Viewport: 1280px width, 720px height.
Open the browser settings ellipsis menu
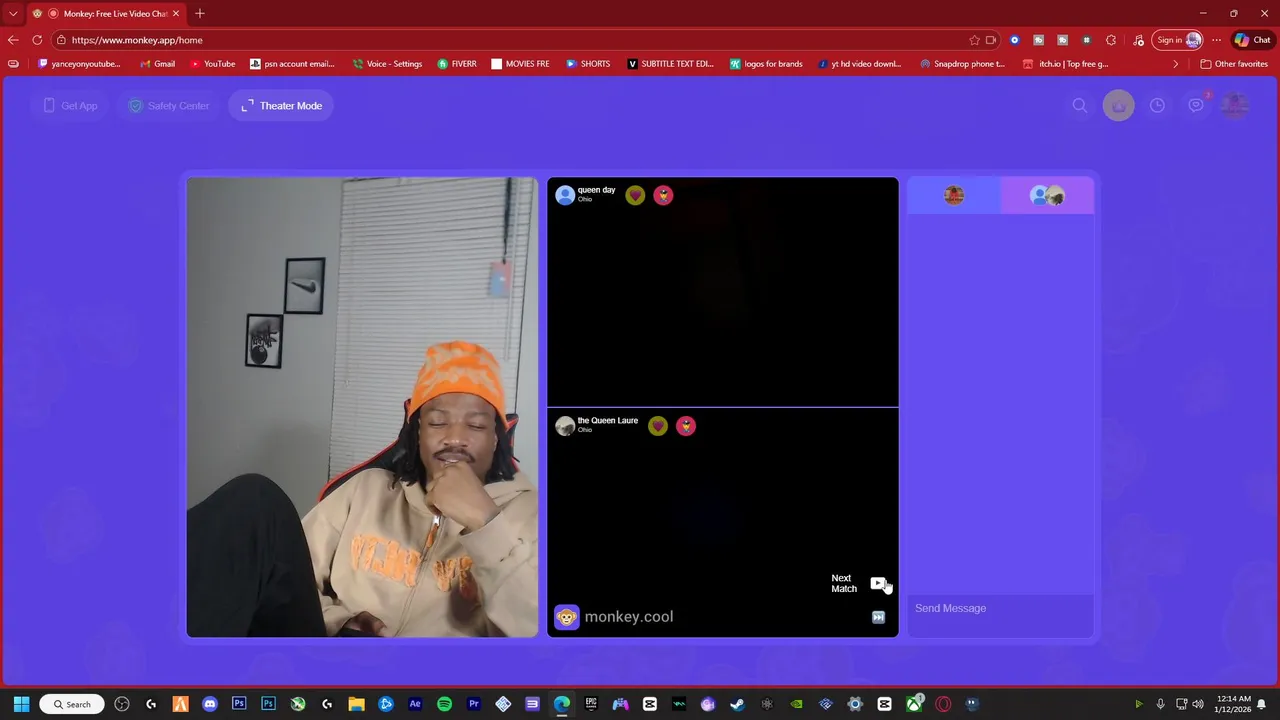click(1216, 40)
